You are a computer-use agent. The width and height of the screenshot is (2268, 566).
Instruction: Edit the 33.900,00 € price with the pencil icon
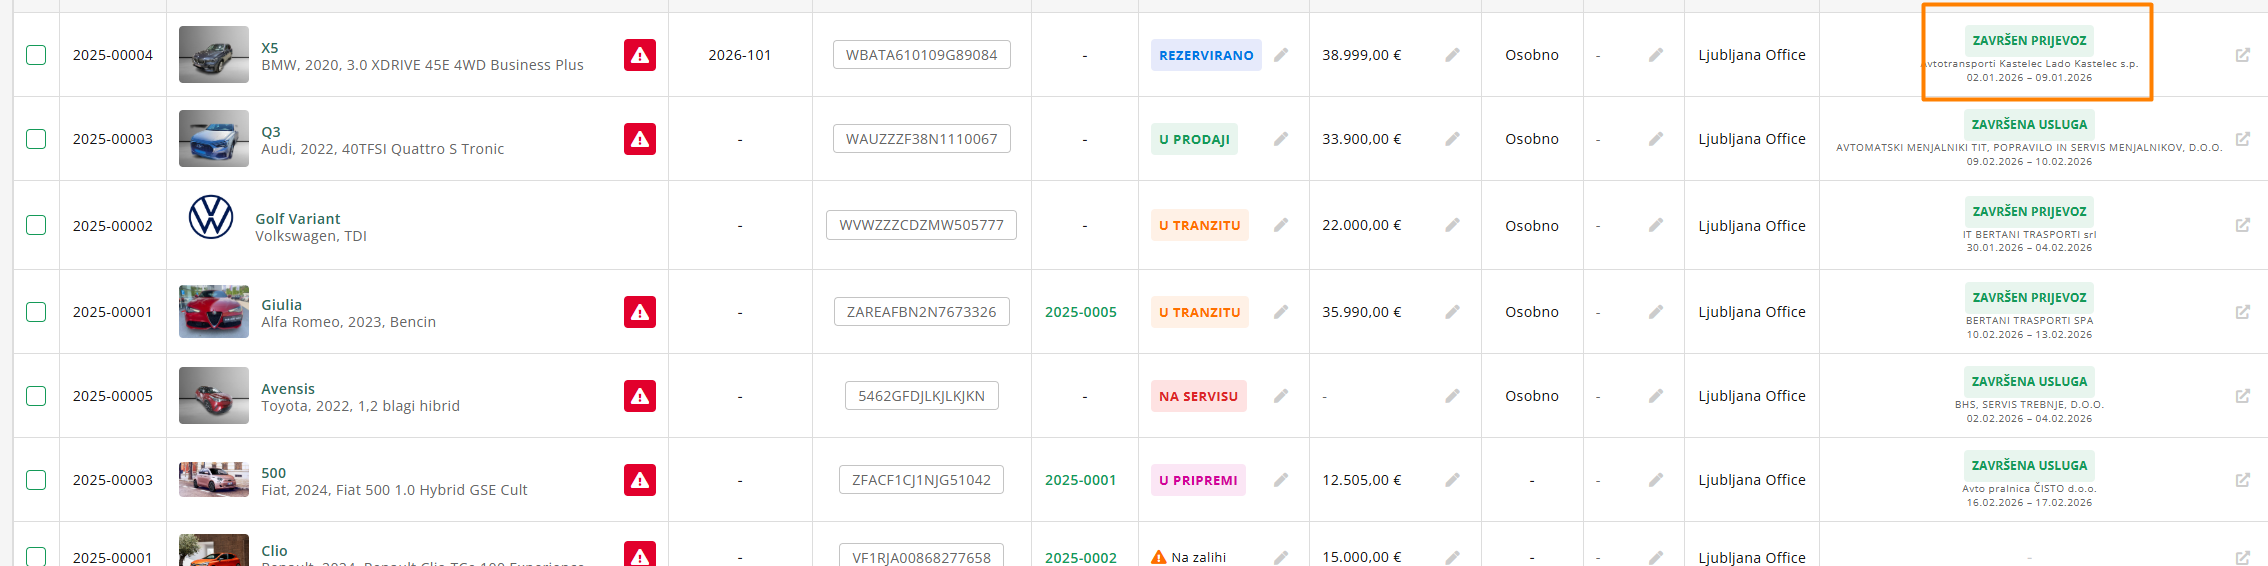1452,139
